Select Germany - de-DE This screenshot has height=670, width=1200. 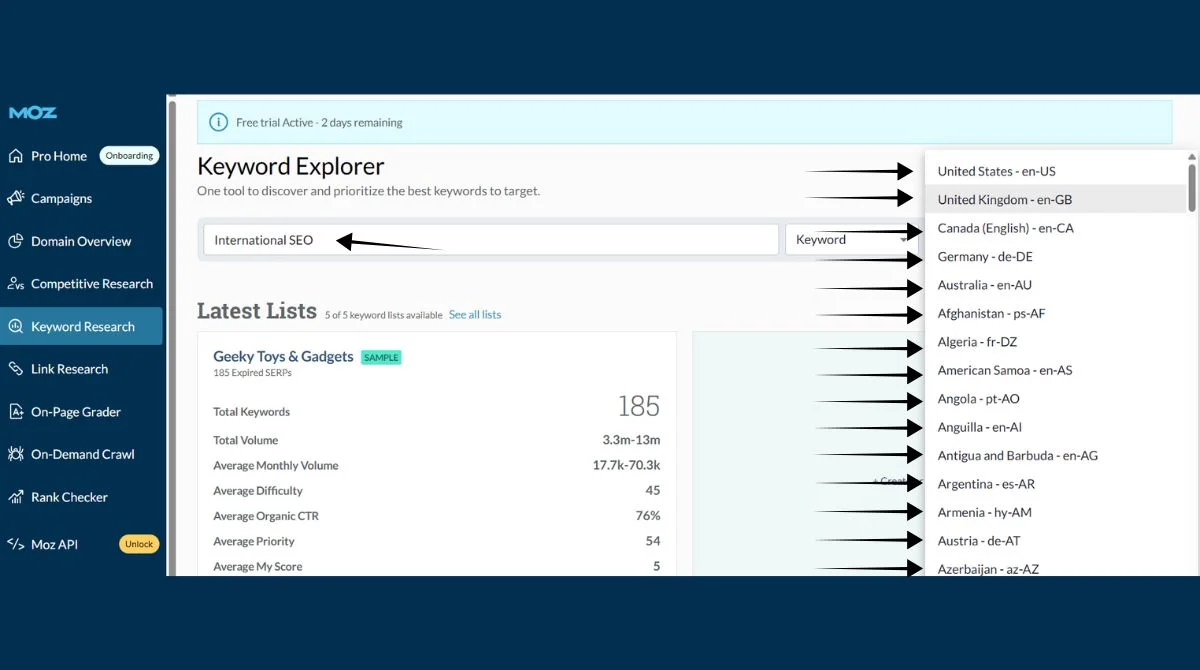click(x=1056, y=256)
